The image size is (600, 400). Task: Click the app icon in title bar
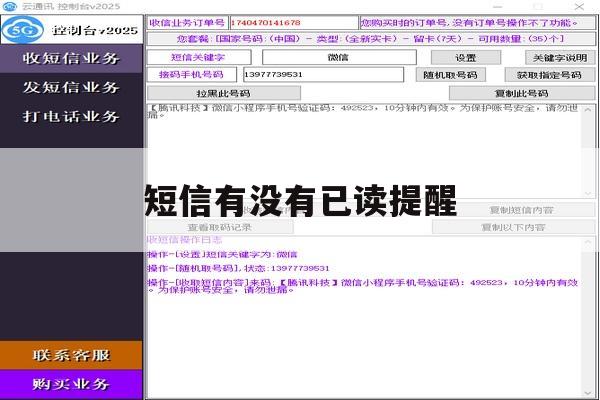coord(10,7)
